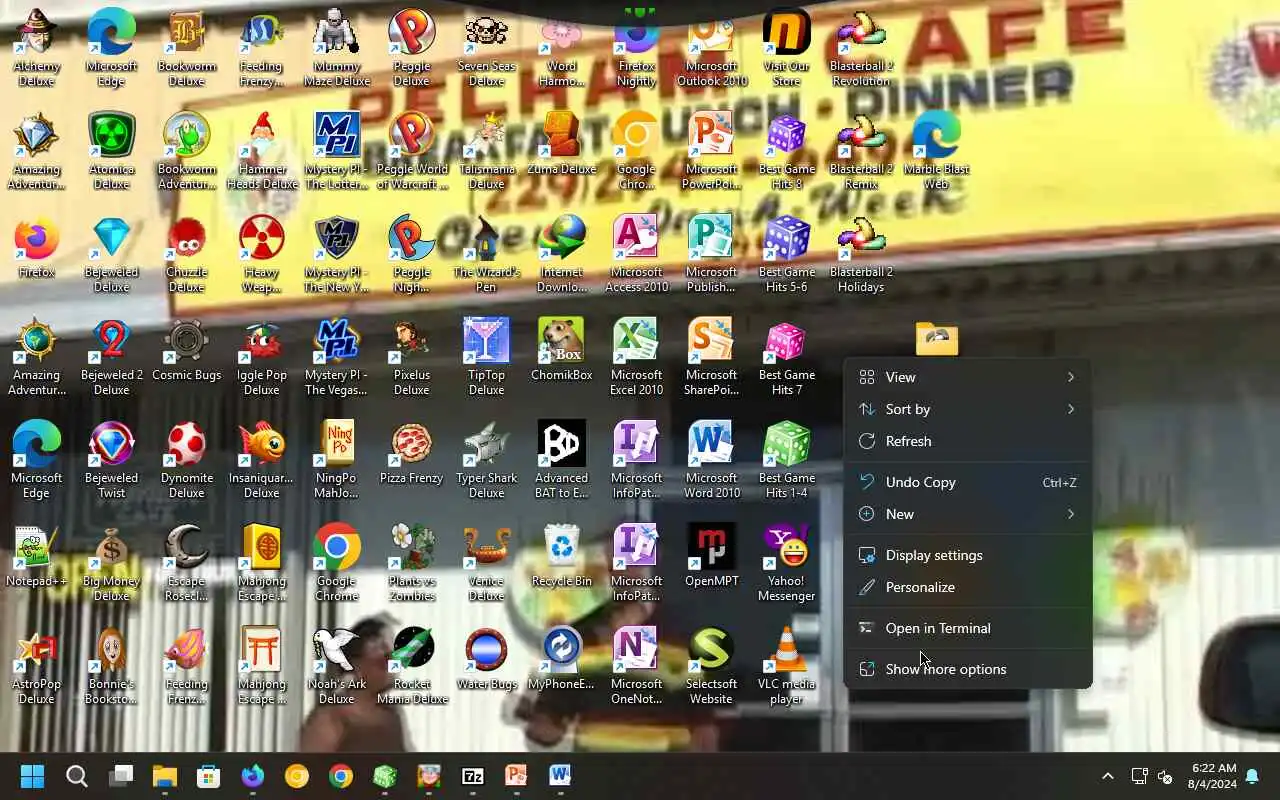Choose Personalize in the context menu
1280x800 pixels.
tap(967, 587)
